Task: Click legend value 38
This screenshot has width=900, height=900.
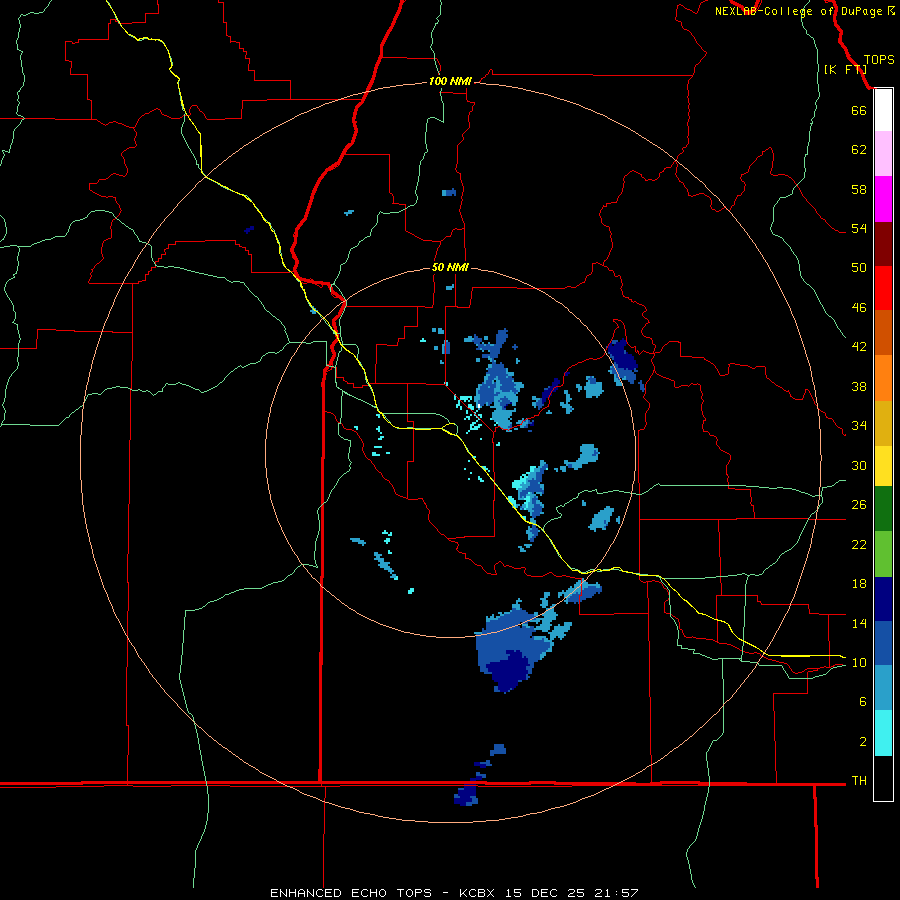Action: 859,386
